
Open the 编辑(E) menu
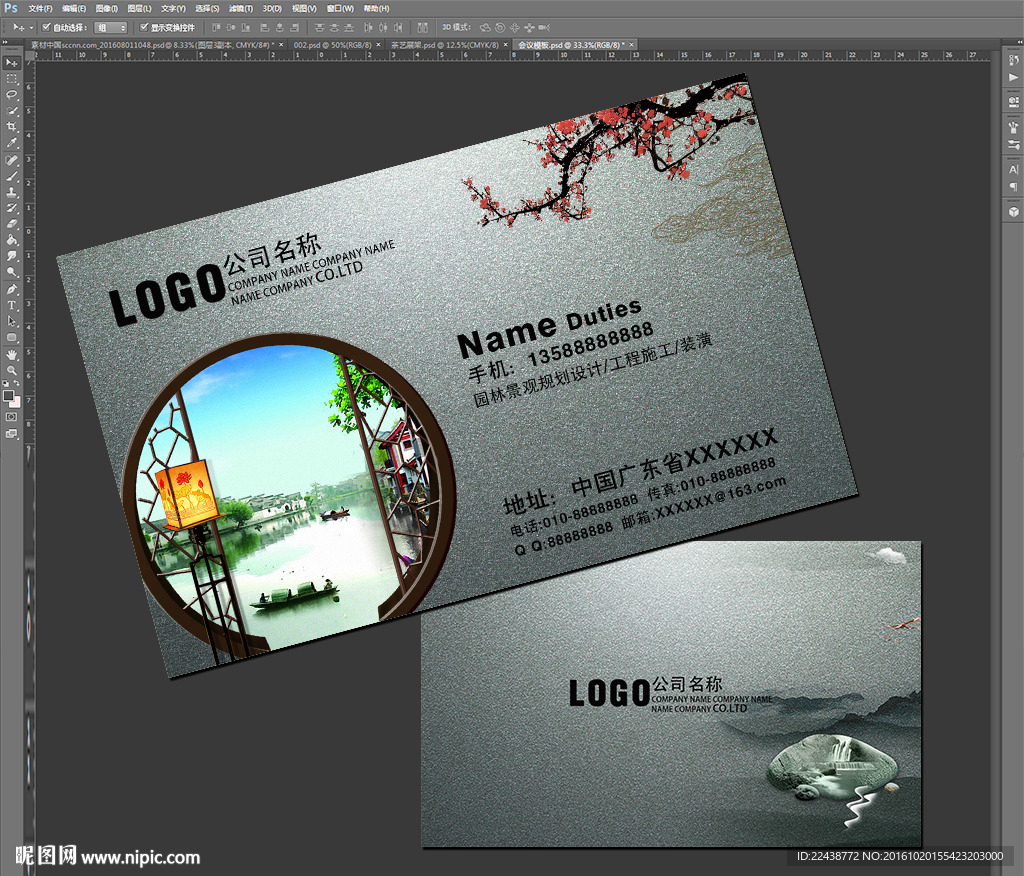pyautogui.click(x=74, y=8)
